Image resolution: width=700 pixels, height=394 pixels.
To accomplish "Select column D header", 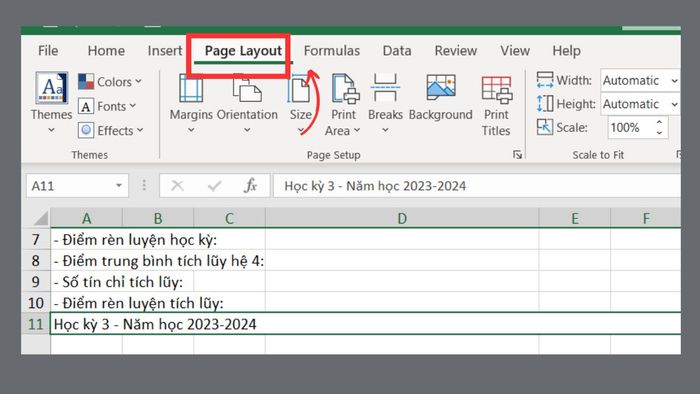I will [402, 218].
